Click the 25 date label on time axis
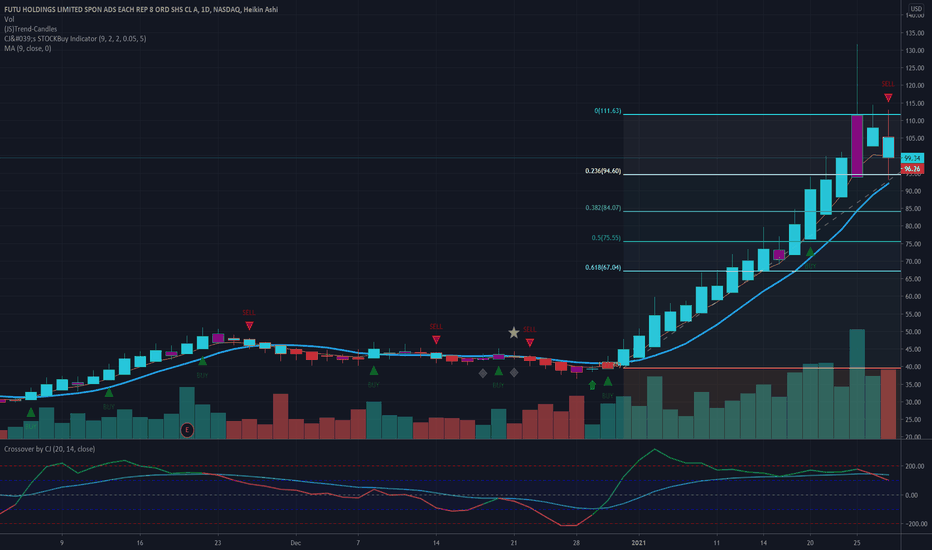This screenshot has width=932, height=550. click(857, 543)
